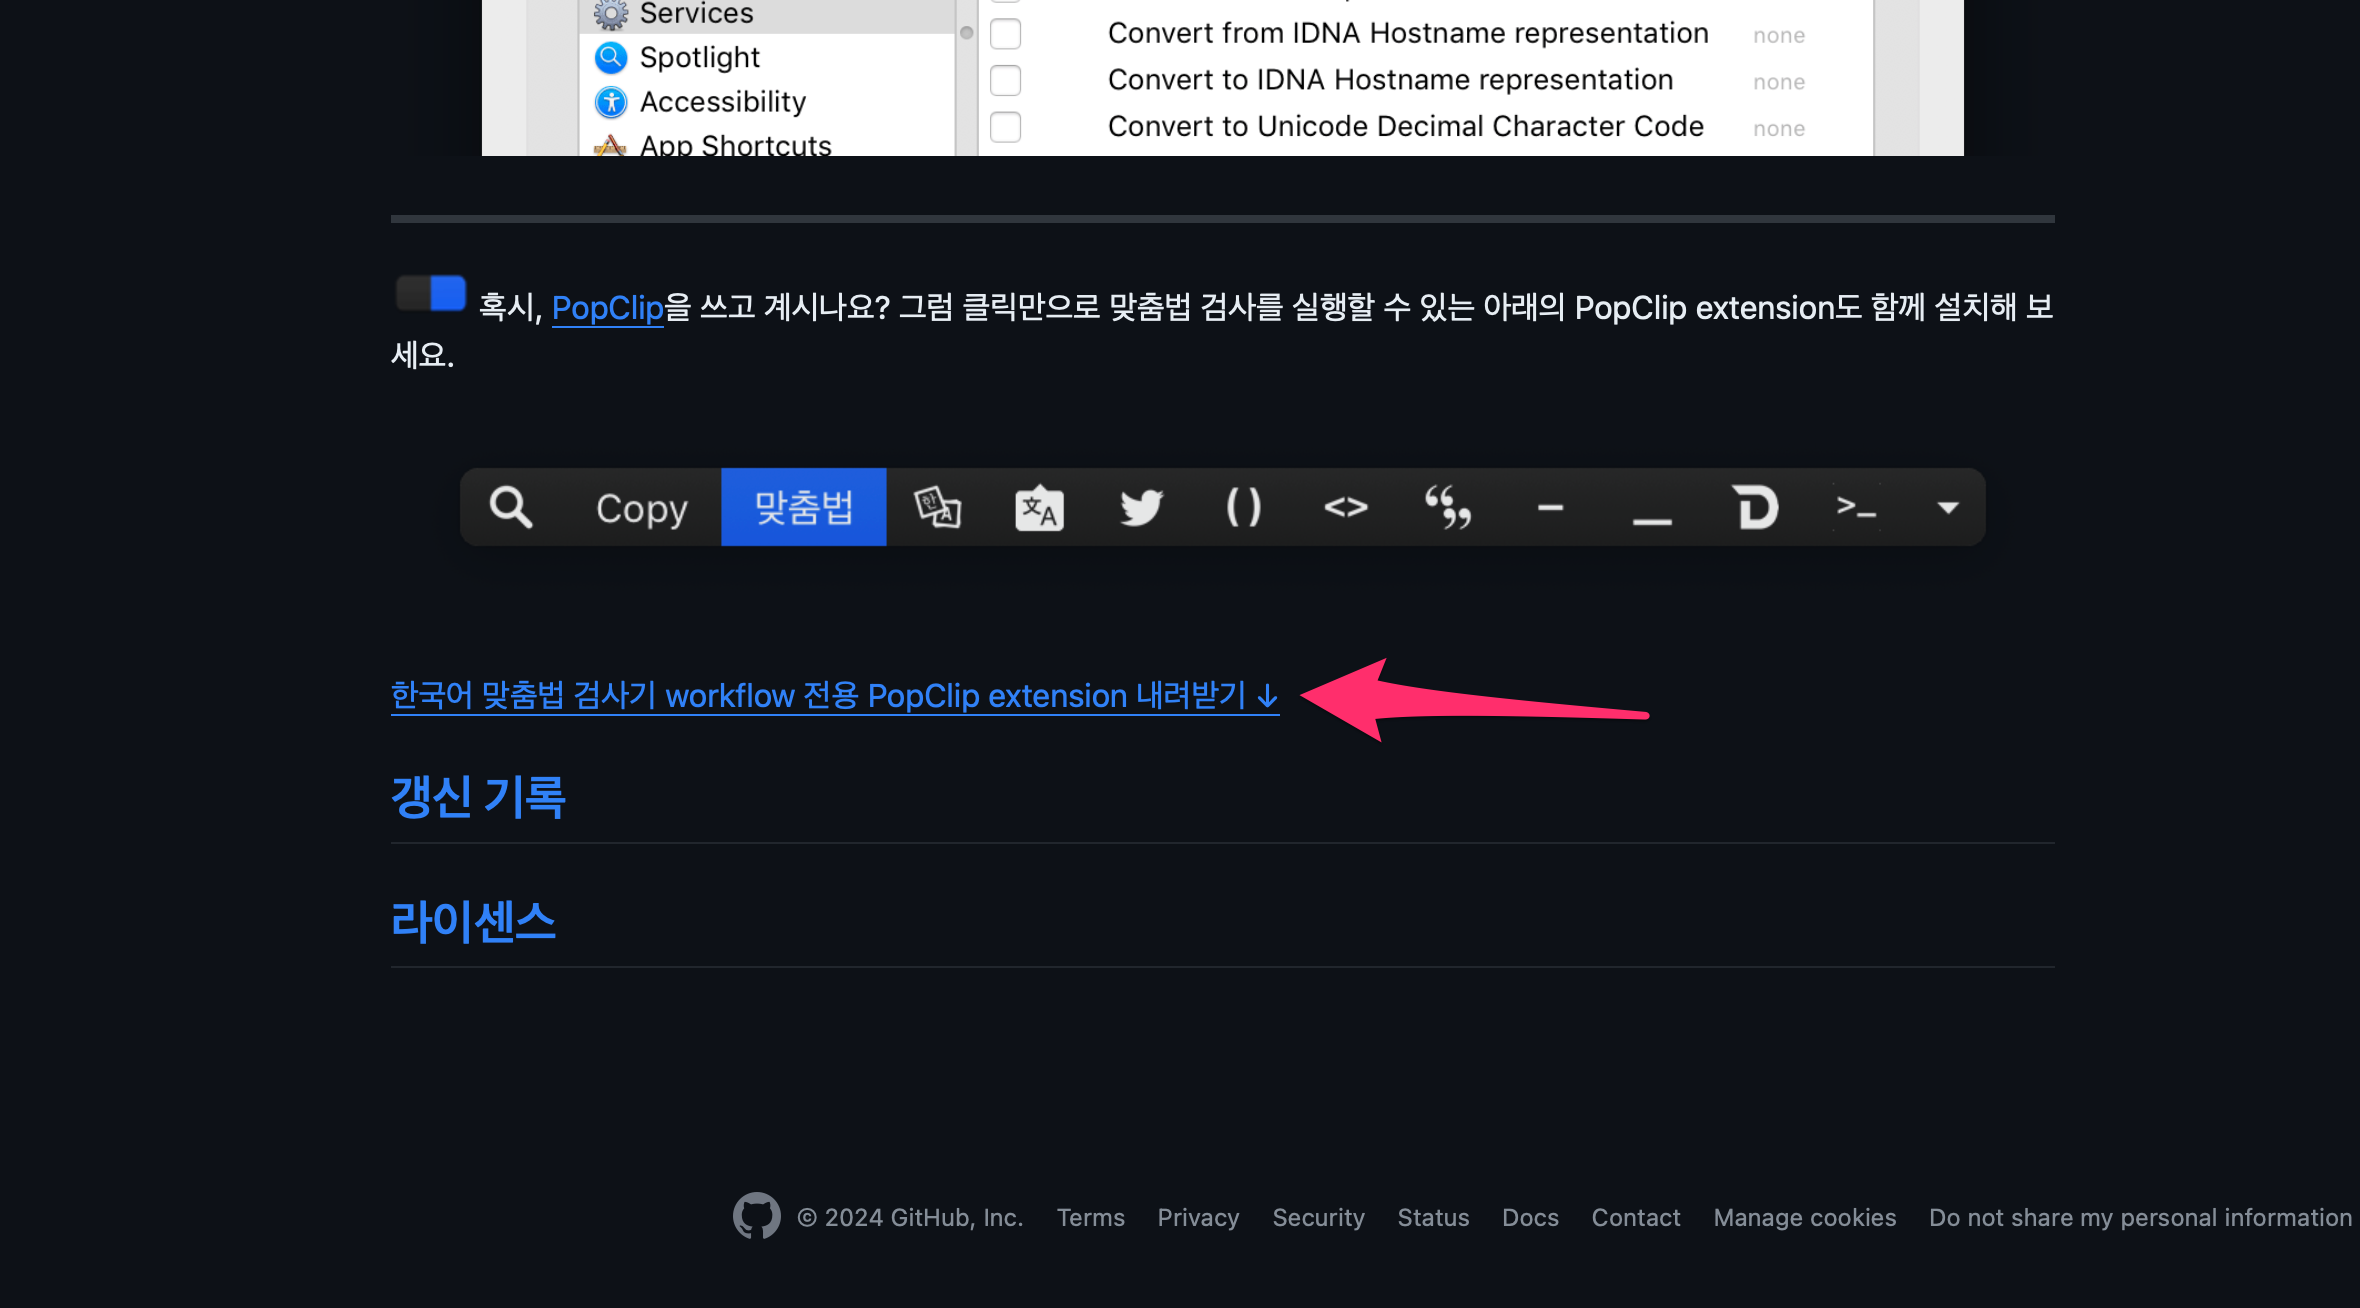This screenshot has width=2360, height=1308.
Task: Enable Convert to Unicode Decimal Character Code
Action: tap(1005, 127)
